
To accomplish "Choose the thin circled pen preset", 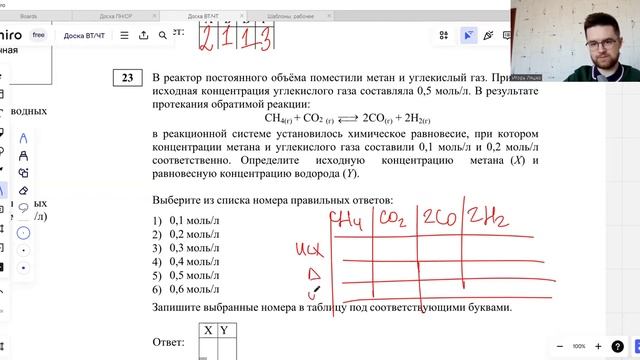I will coord(23,233).
